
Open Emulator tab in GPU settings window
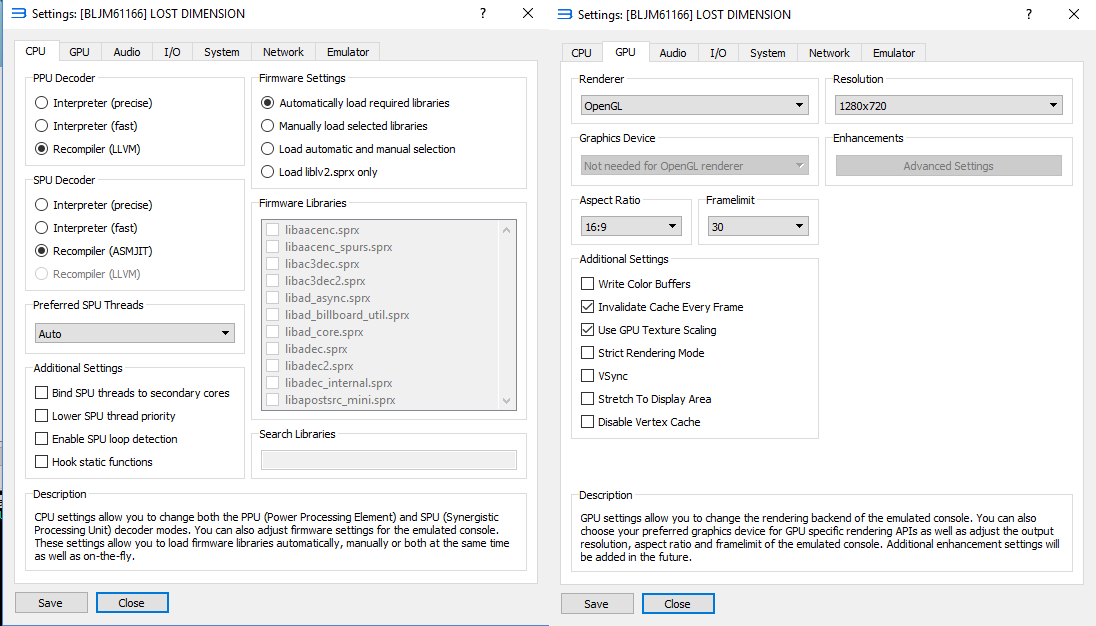tap(893, 53)
